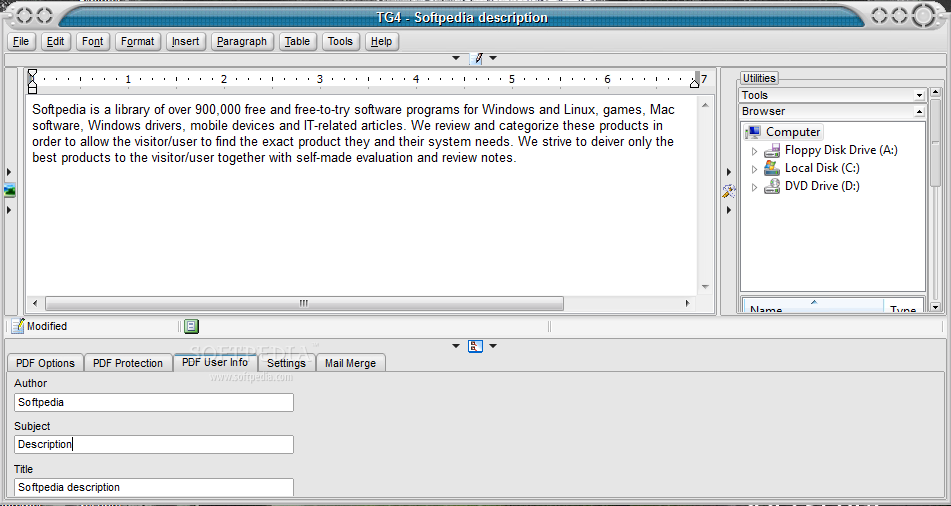Click upper arrow on the right splitter bar
Screen dimensions: 951x506
(728, 172)
